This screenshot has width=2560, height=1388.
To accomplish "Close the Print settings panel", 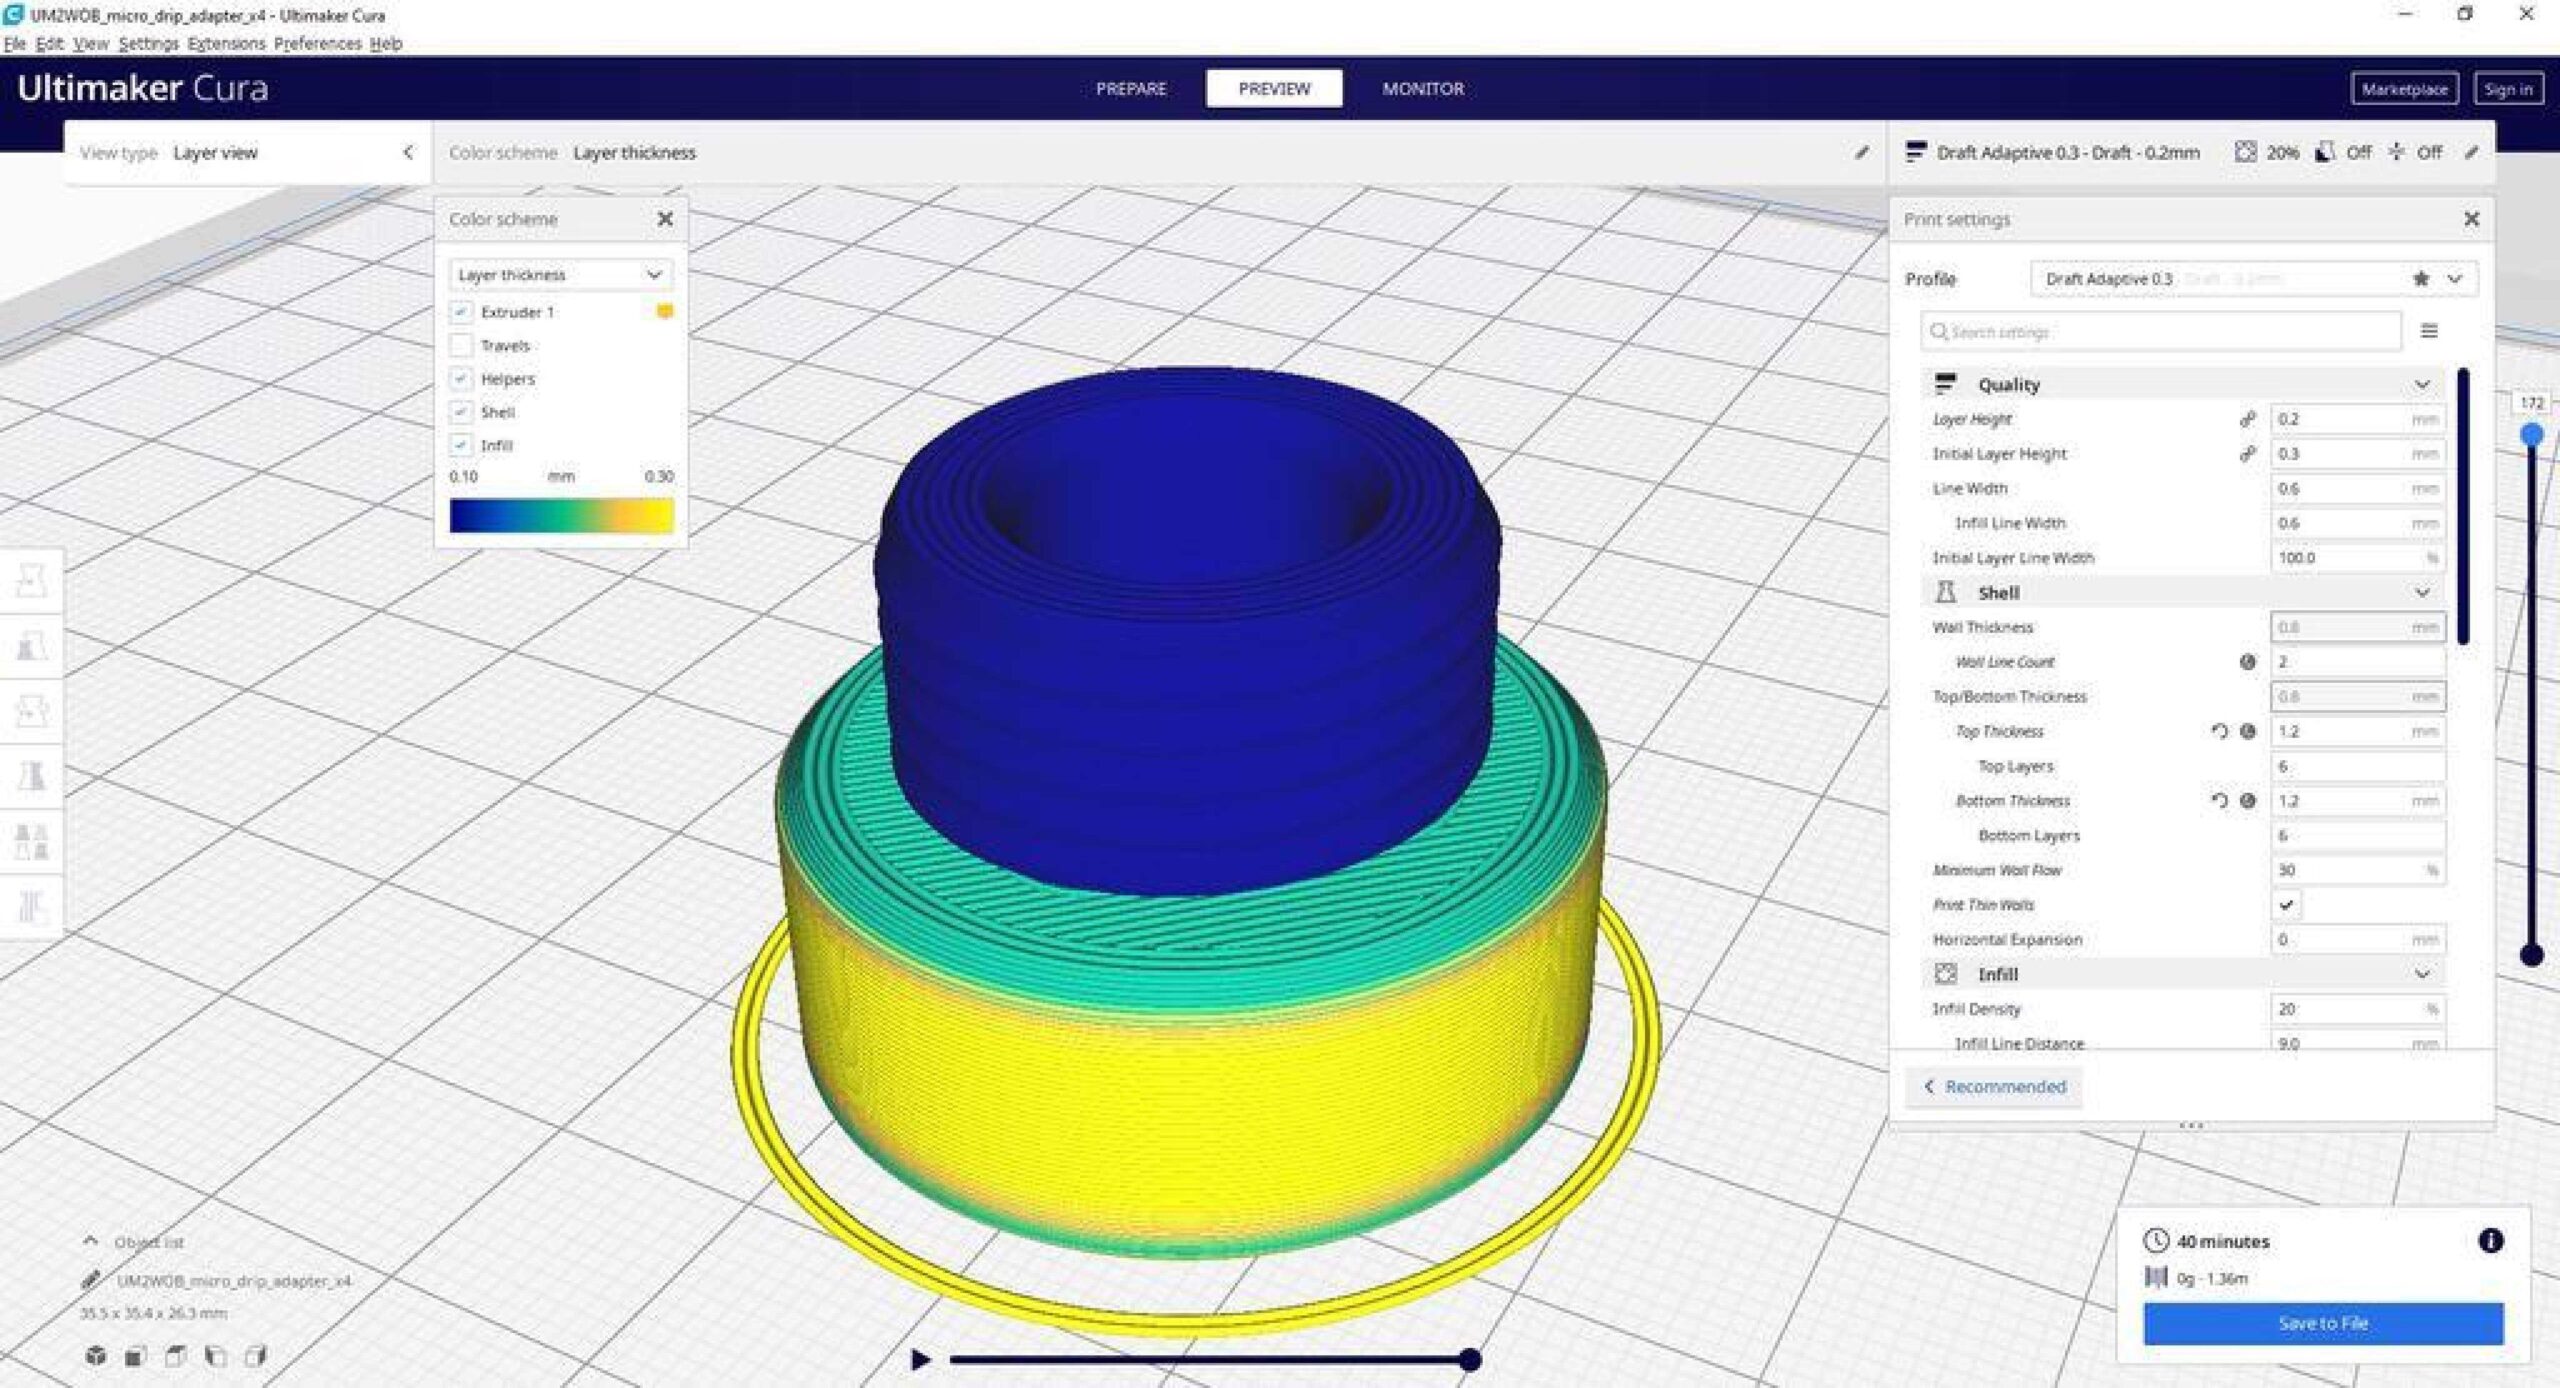I will click(2471, 218).
